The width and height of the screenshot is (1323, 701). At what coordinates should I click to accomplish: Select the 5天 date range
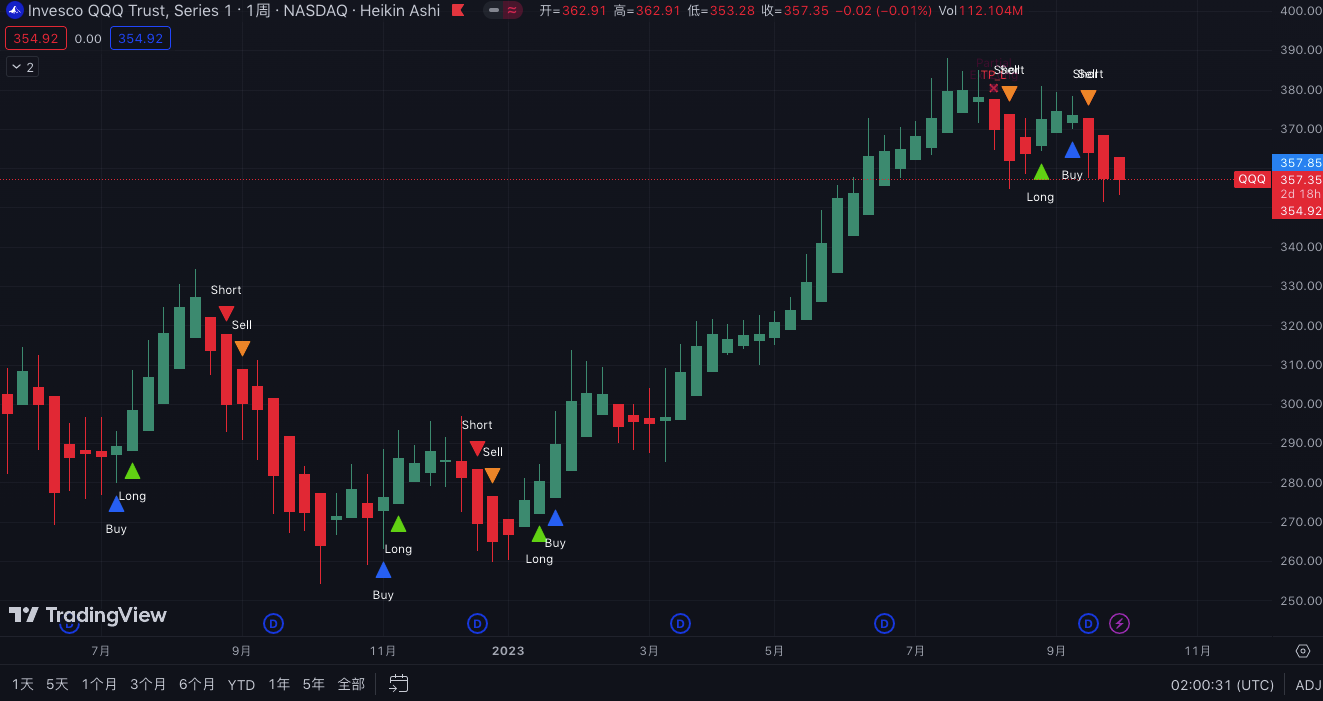(x=57, y=685)
